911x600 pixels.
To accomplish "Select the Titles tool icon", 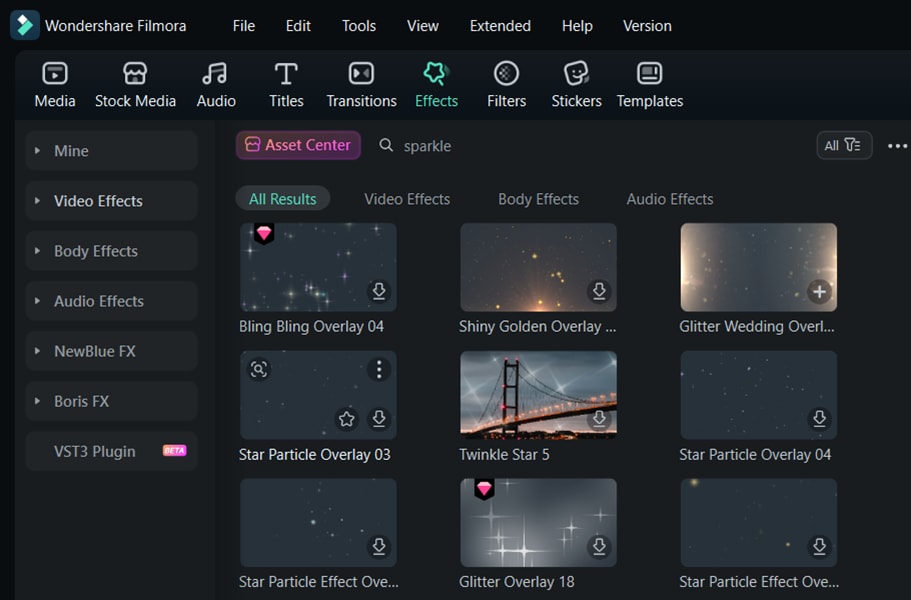I will click(286, 74).
